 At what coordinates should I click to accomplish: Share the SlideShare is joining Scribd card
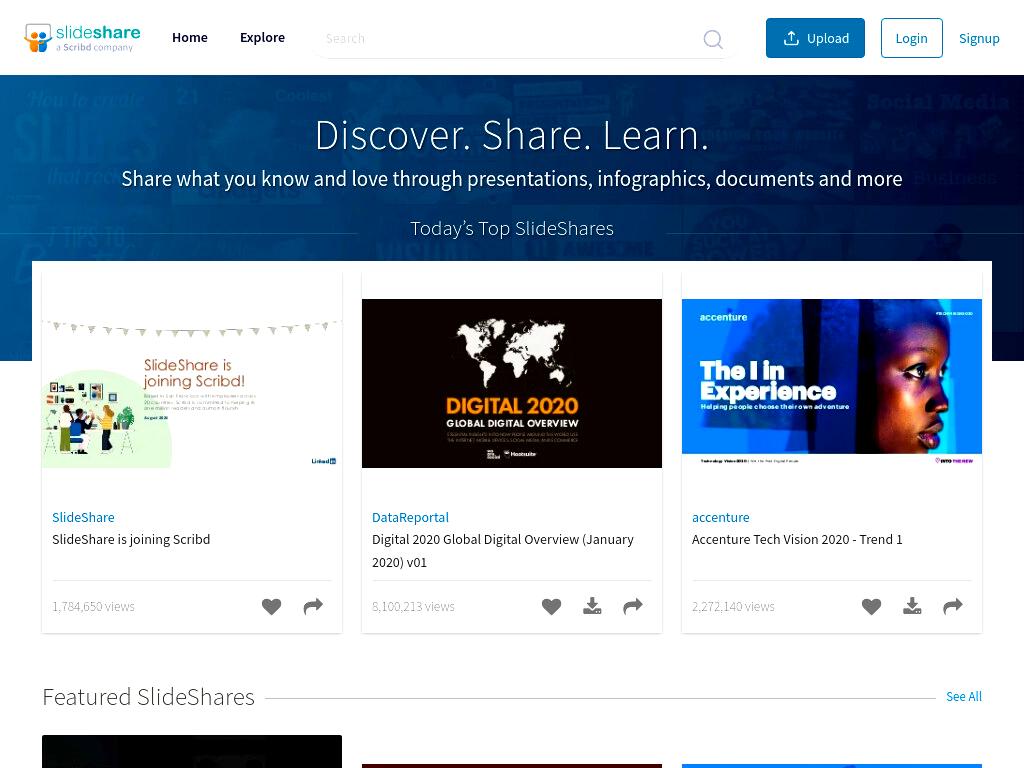[x=313, y=607]
